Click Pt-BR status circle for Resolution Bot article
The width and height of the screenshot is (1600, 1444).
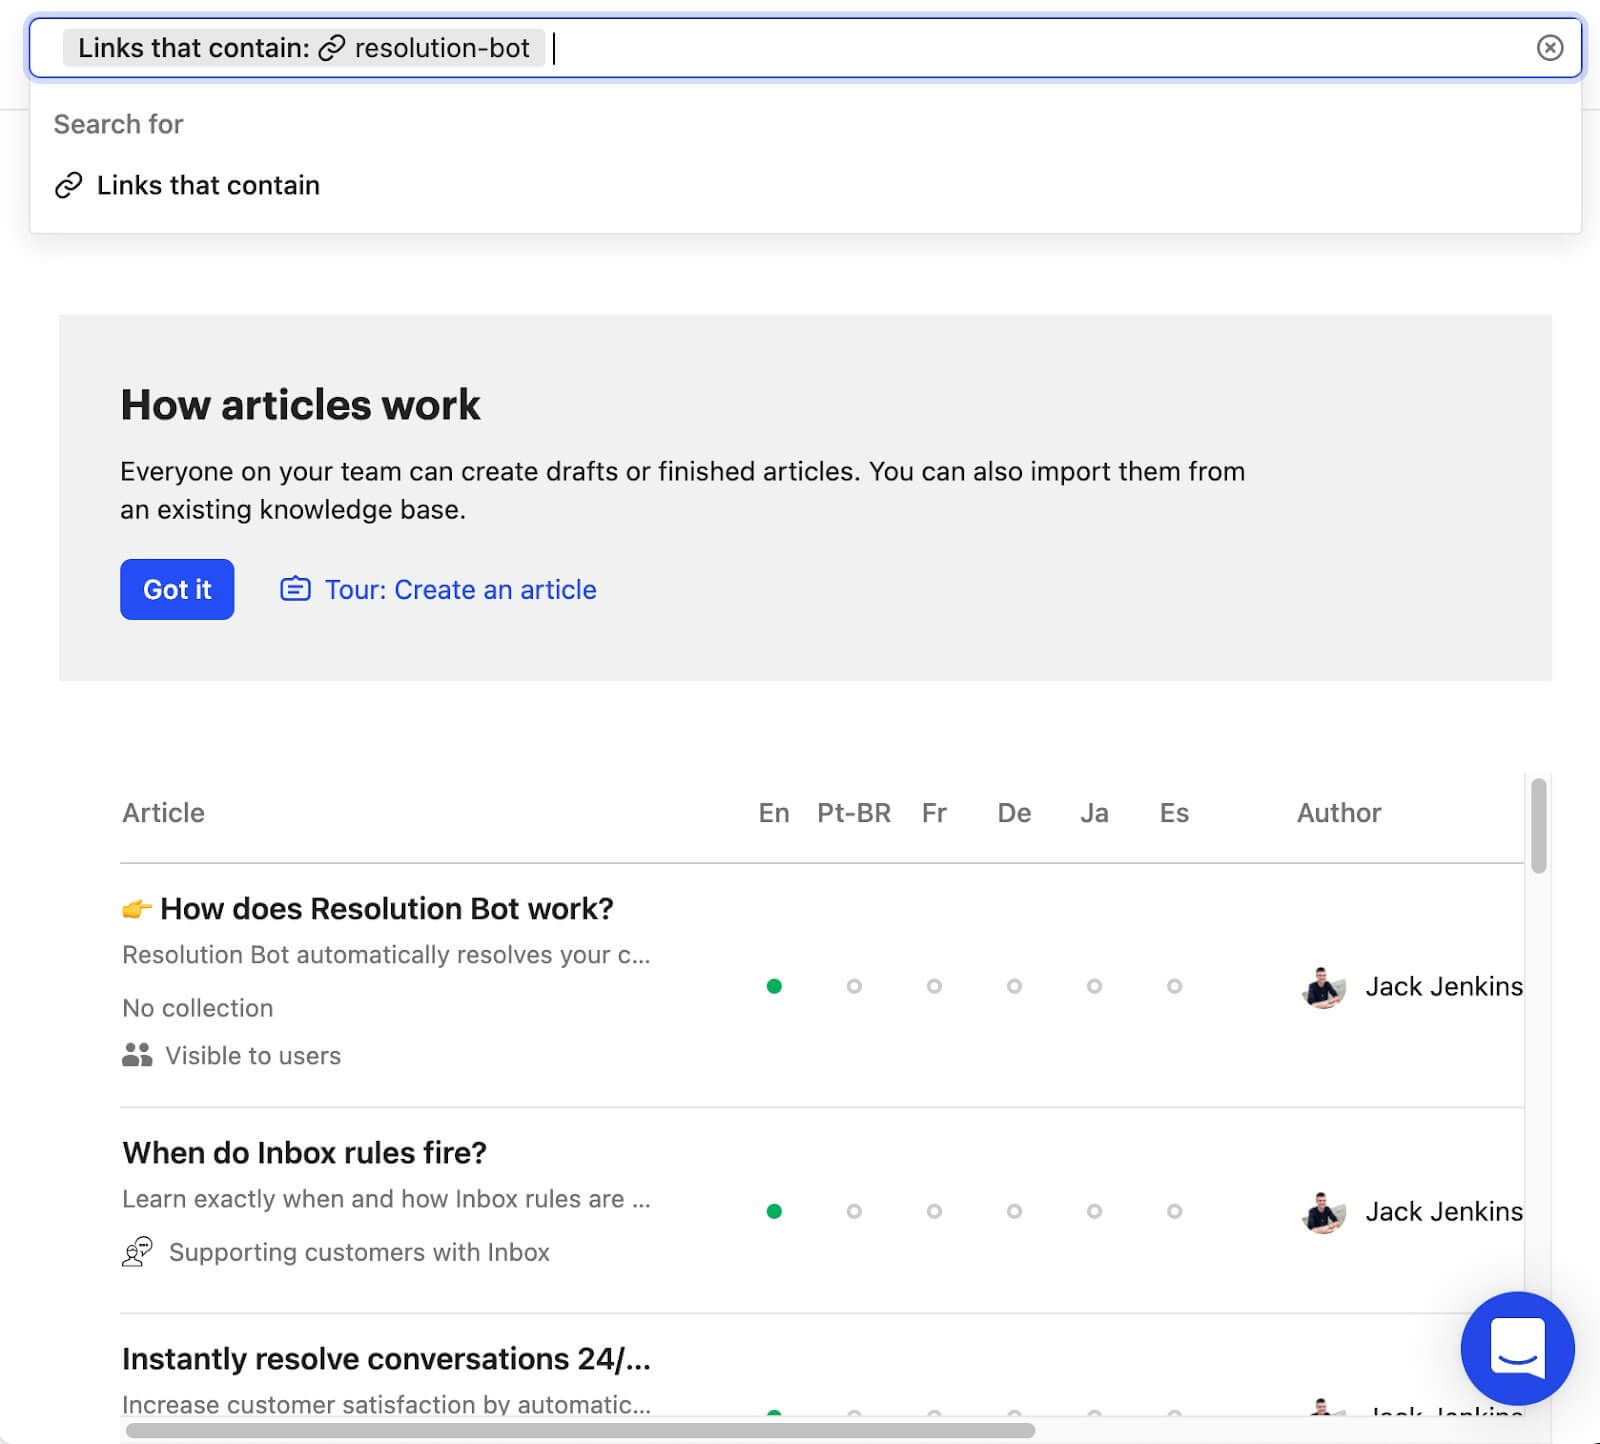[854, 986]
